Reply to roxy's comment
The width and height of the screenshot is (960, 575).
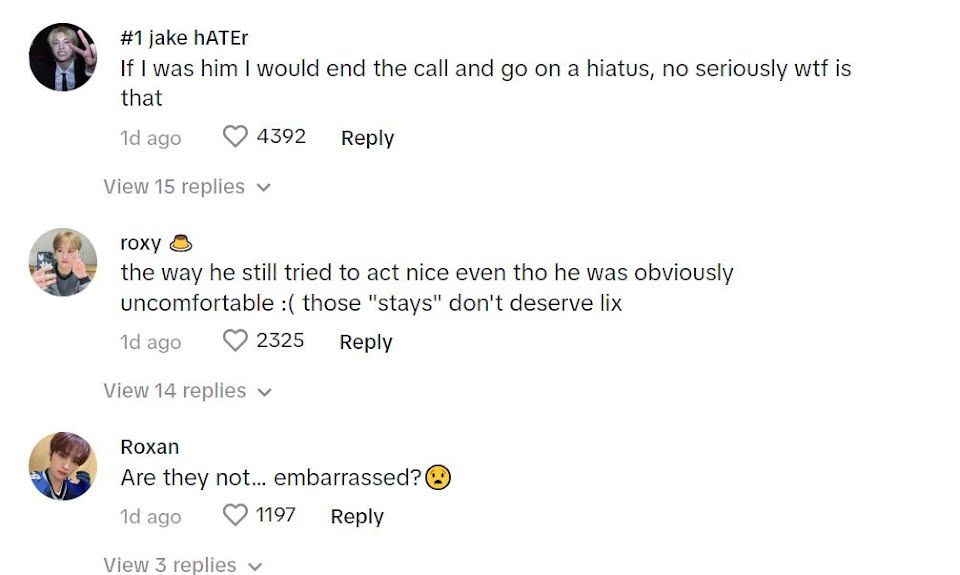(x=366, y=342)
